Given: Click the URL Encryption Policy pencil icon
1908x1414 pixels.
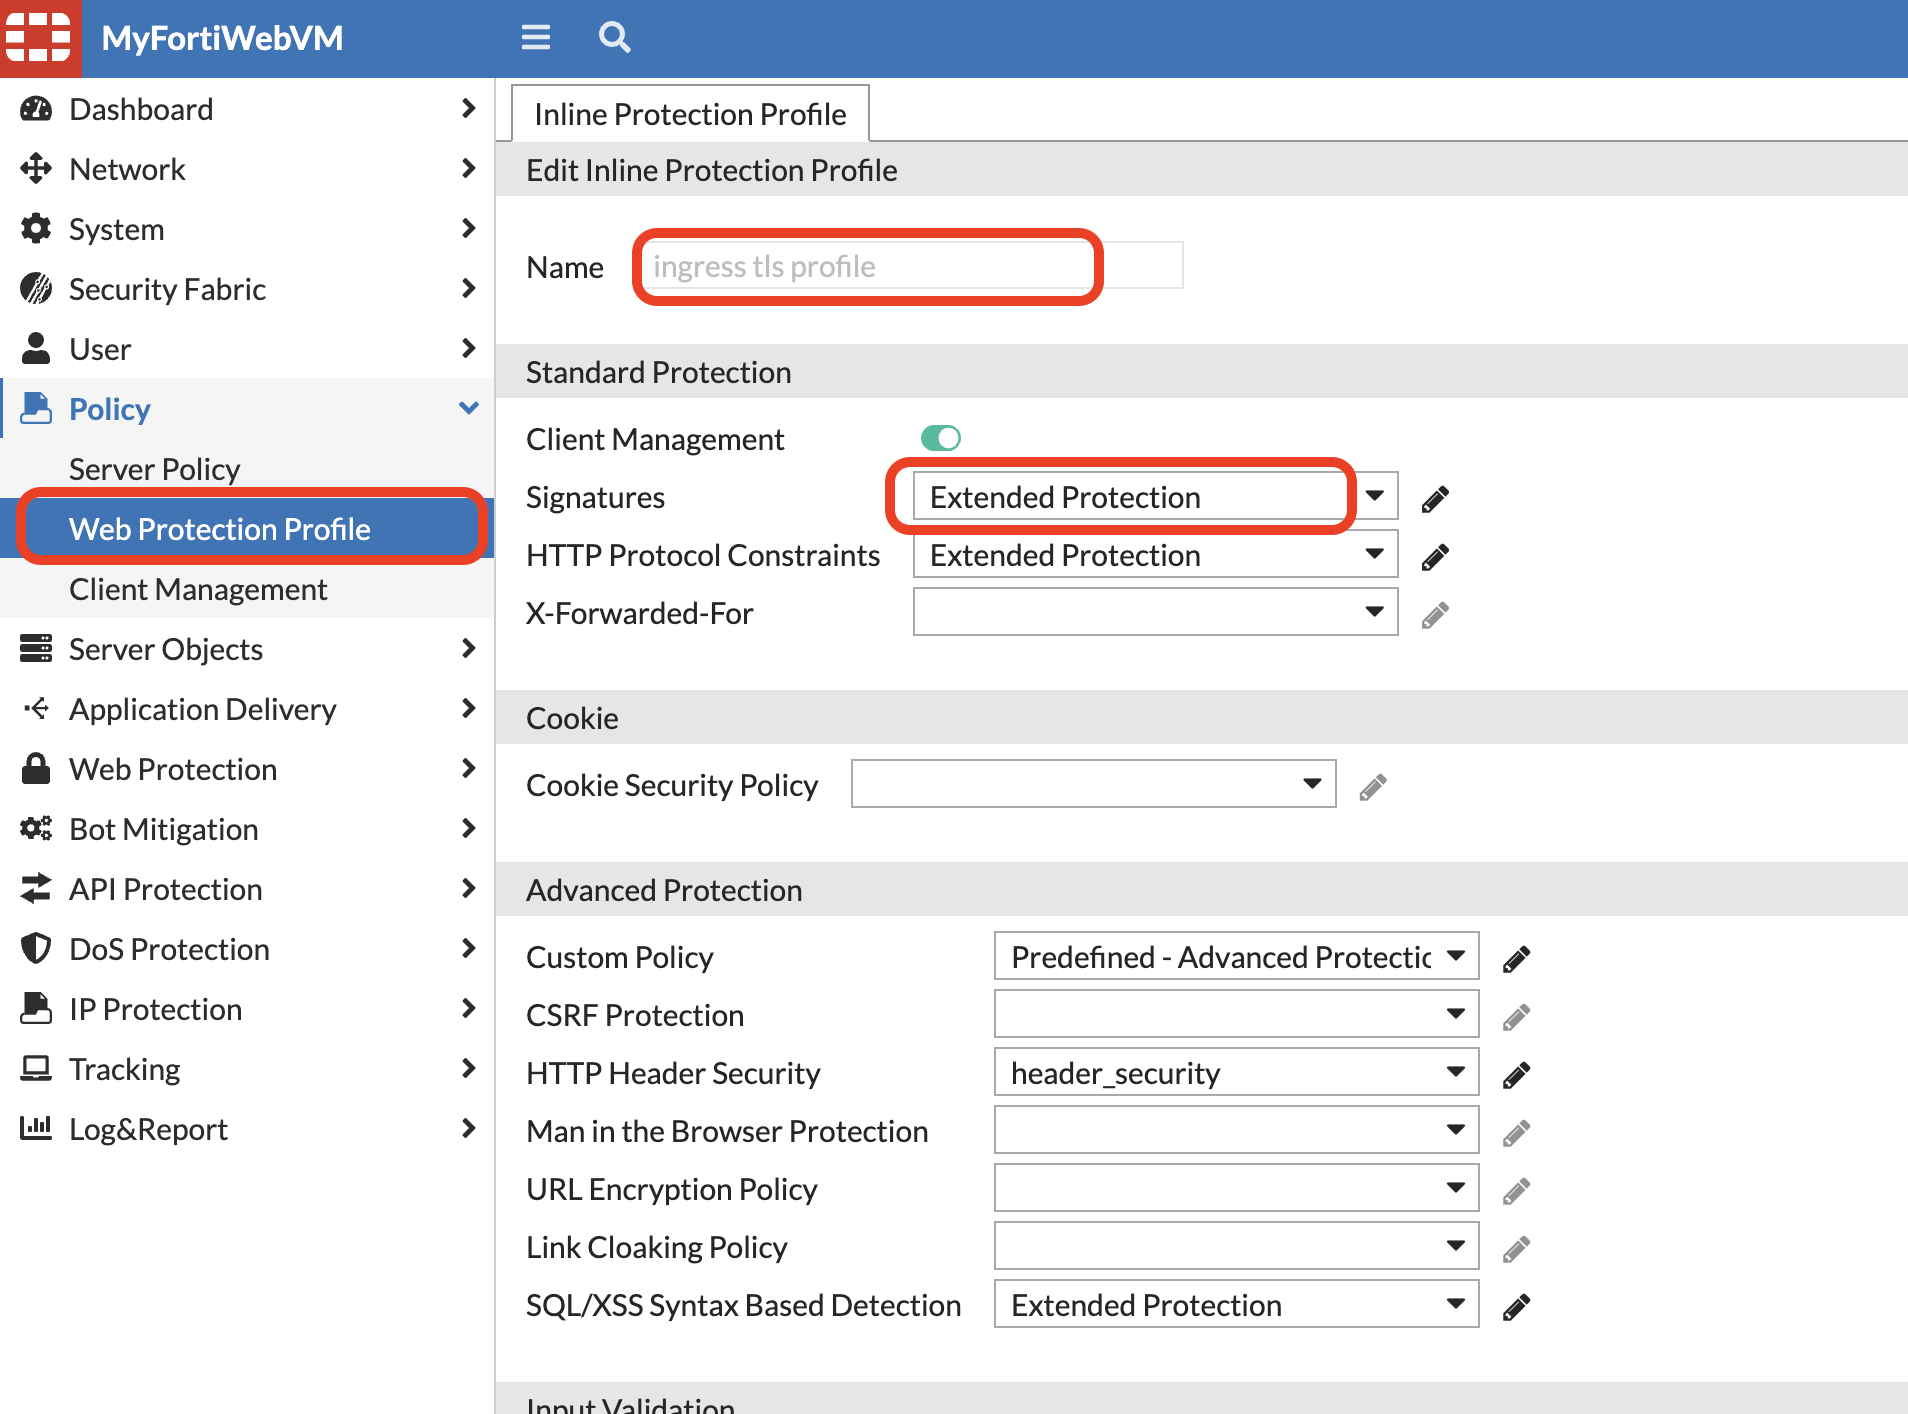Looking at the screenshot, I should click(1517, 1190).
